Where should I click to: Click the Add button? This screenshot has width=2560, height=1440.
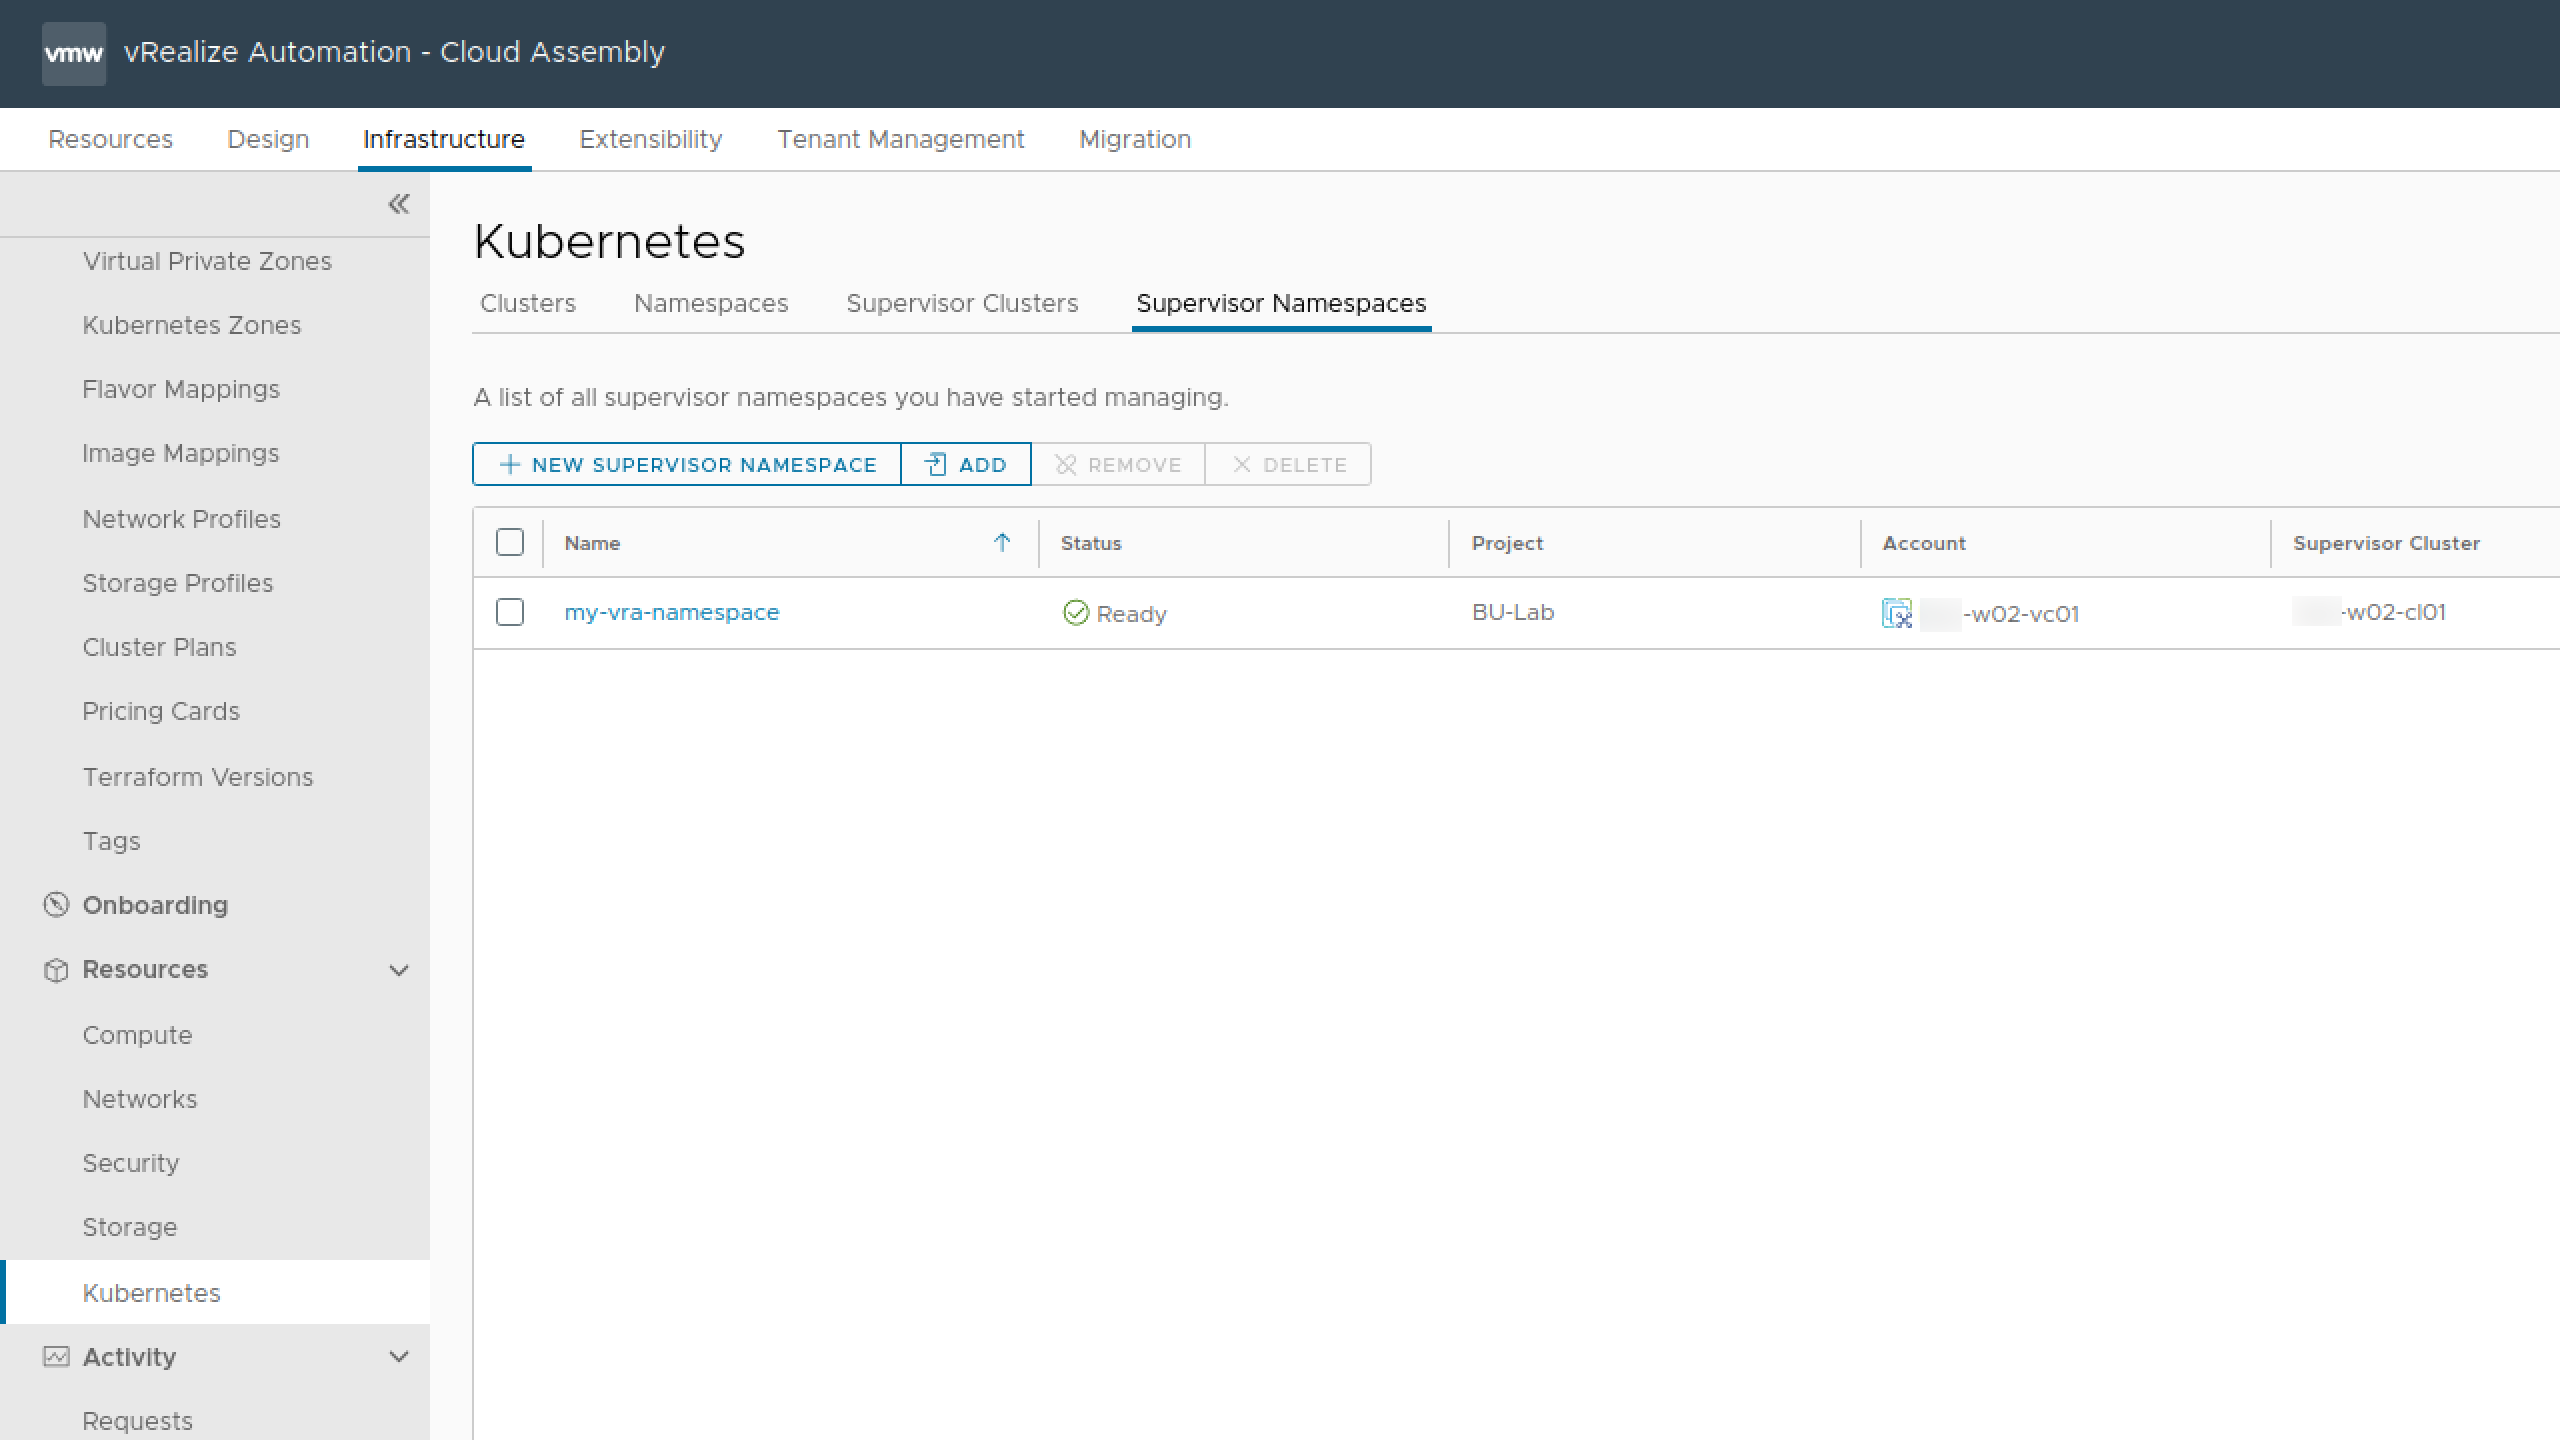tap(966, 464)
